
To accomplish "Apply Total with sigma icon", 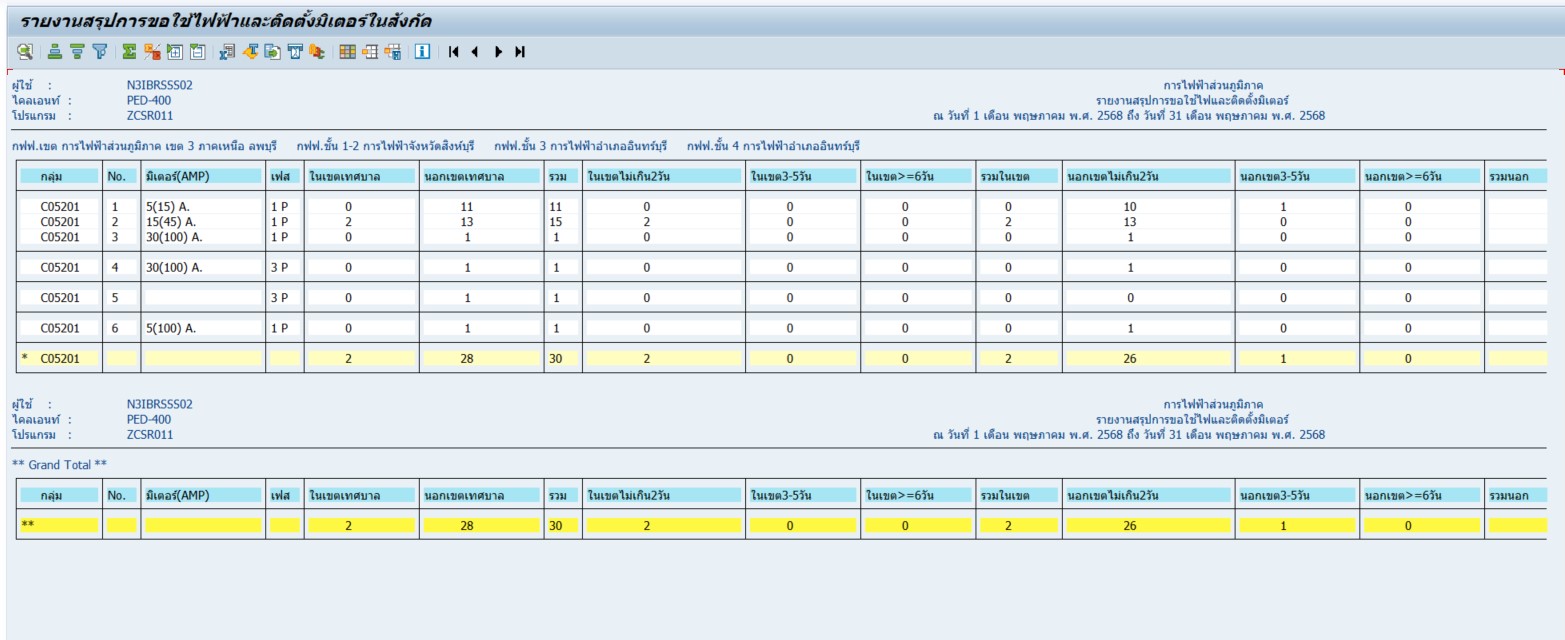I will [x=129, y=52].
